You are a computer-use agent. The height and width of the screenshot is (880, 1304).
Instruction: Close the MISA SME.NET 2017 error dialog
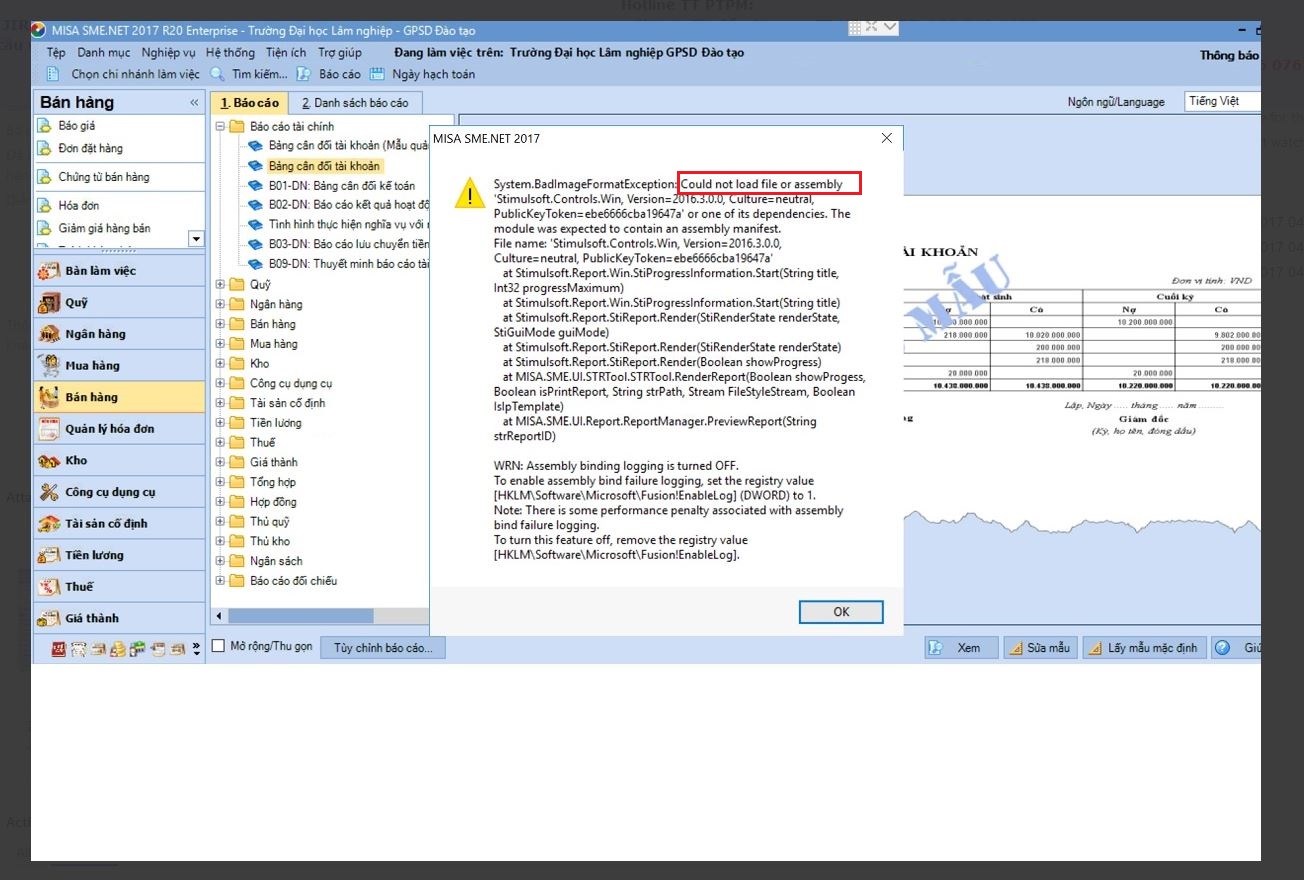(886, 138)
